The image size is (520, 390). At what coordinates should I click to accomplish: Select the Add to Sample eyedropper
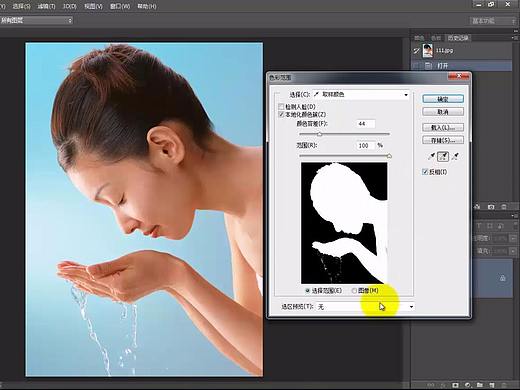[443, 156]
